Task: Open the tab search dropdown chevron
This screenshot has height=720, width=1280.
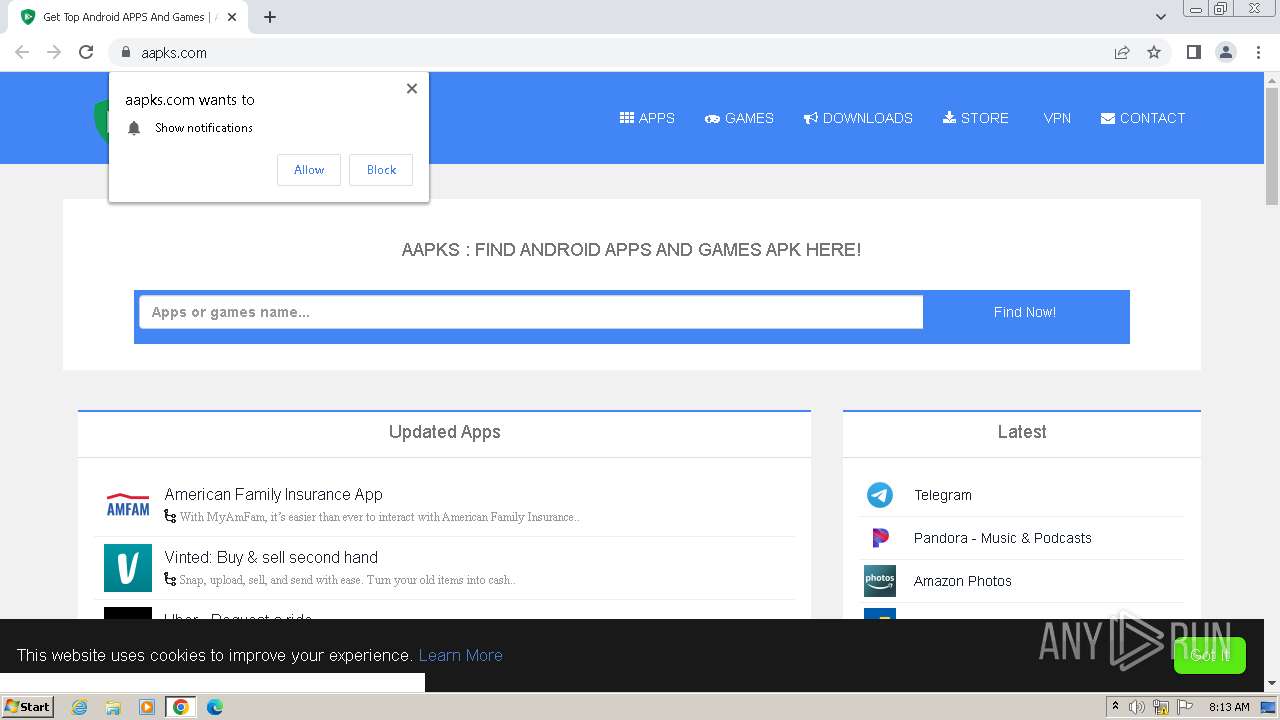Action: click(x=1161, y=17)
